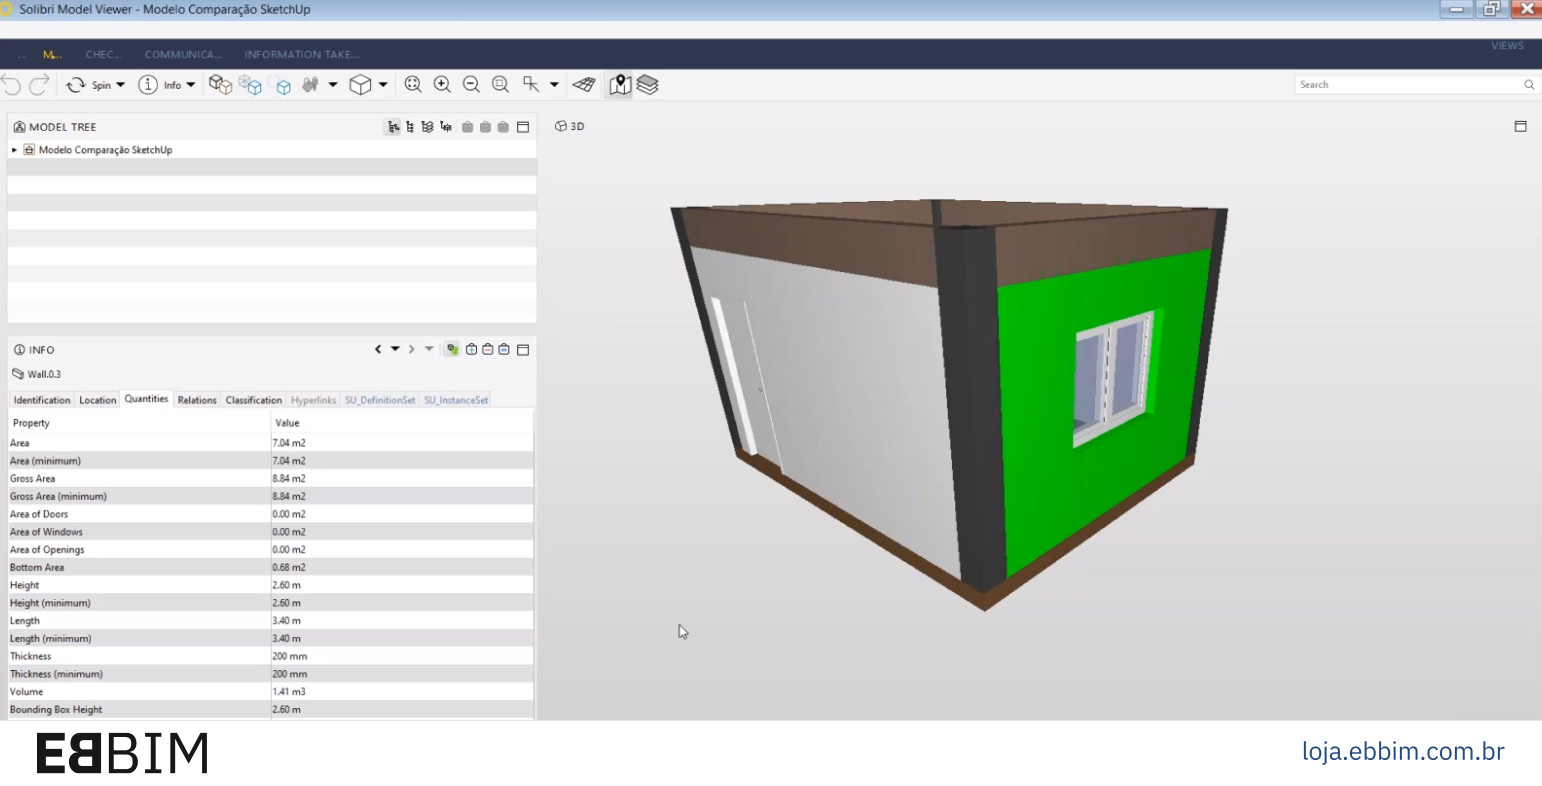This screenshot has width=1542, height=786.
Task: Click the Redo arrow in the toolbar
Action: pyautogui.click(x=39, y=85)
